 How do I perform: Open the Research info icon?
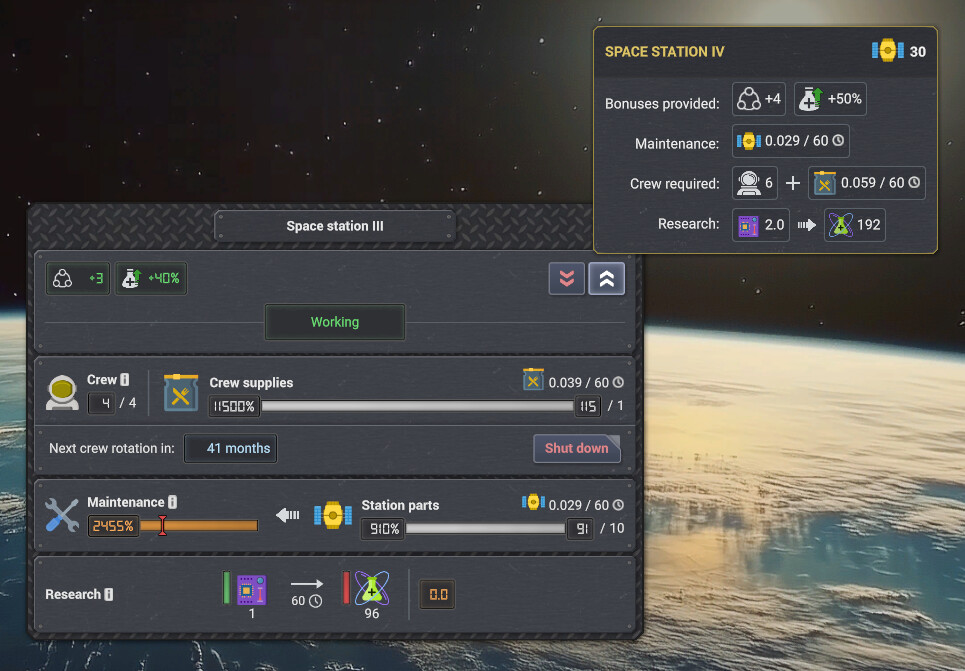click(109, 595)
